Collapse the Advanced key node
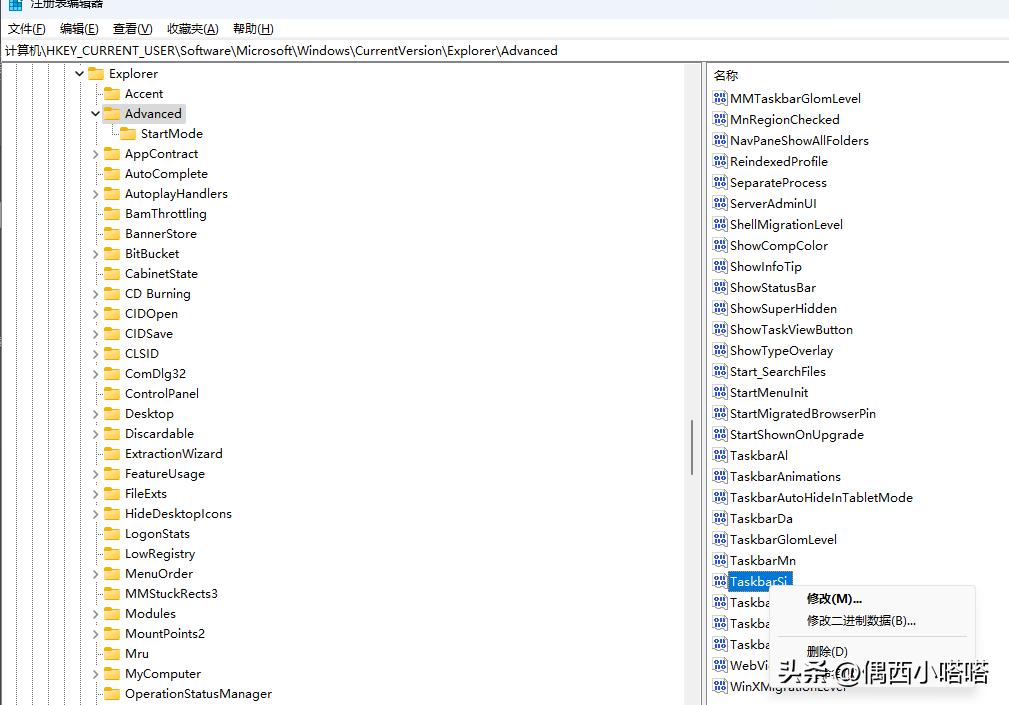1009x705 pixels. pyautogui.click(x=95, y=114)
